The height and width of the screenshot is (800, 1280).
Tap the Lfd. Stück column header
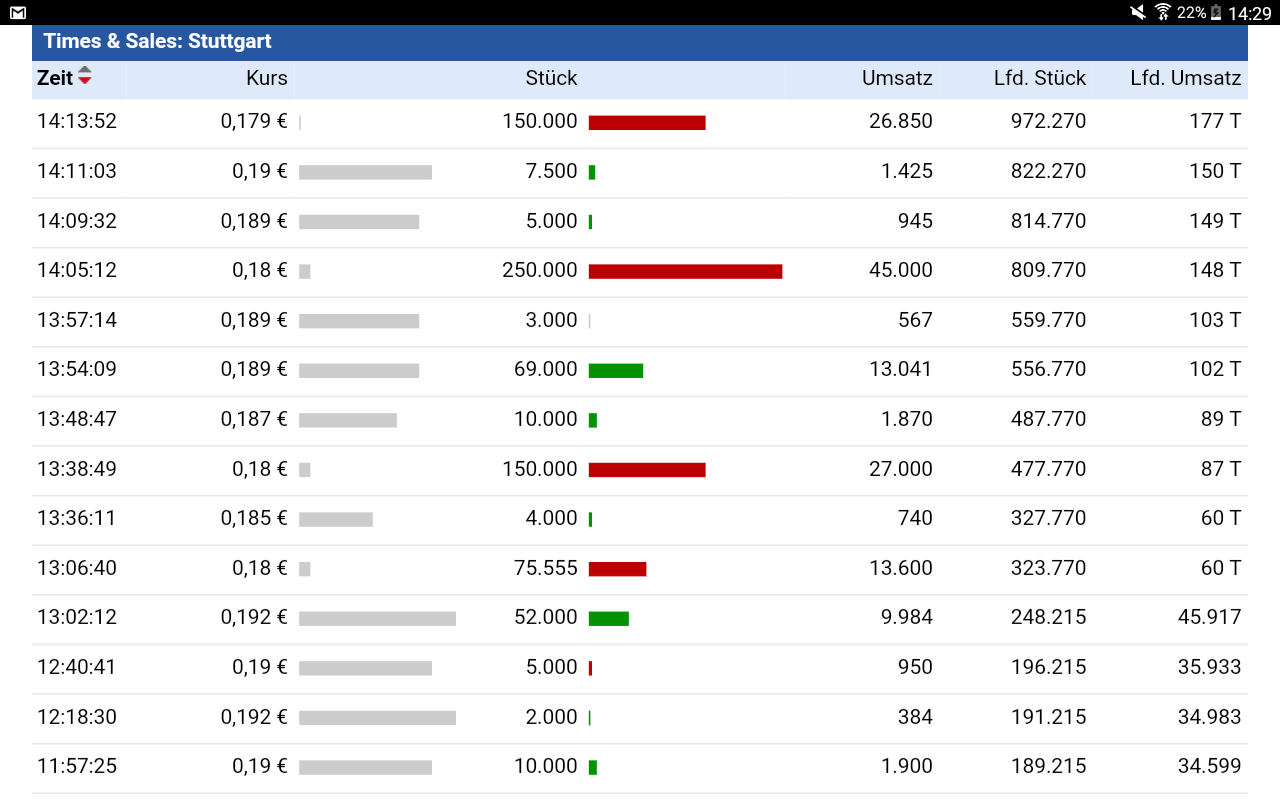pyautogui.click(x=1040, y=78)
